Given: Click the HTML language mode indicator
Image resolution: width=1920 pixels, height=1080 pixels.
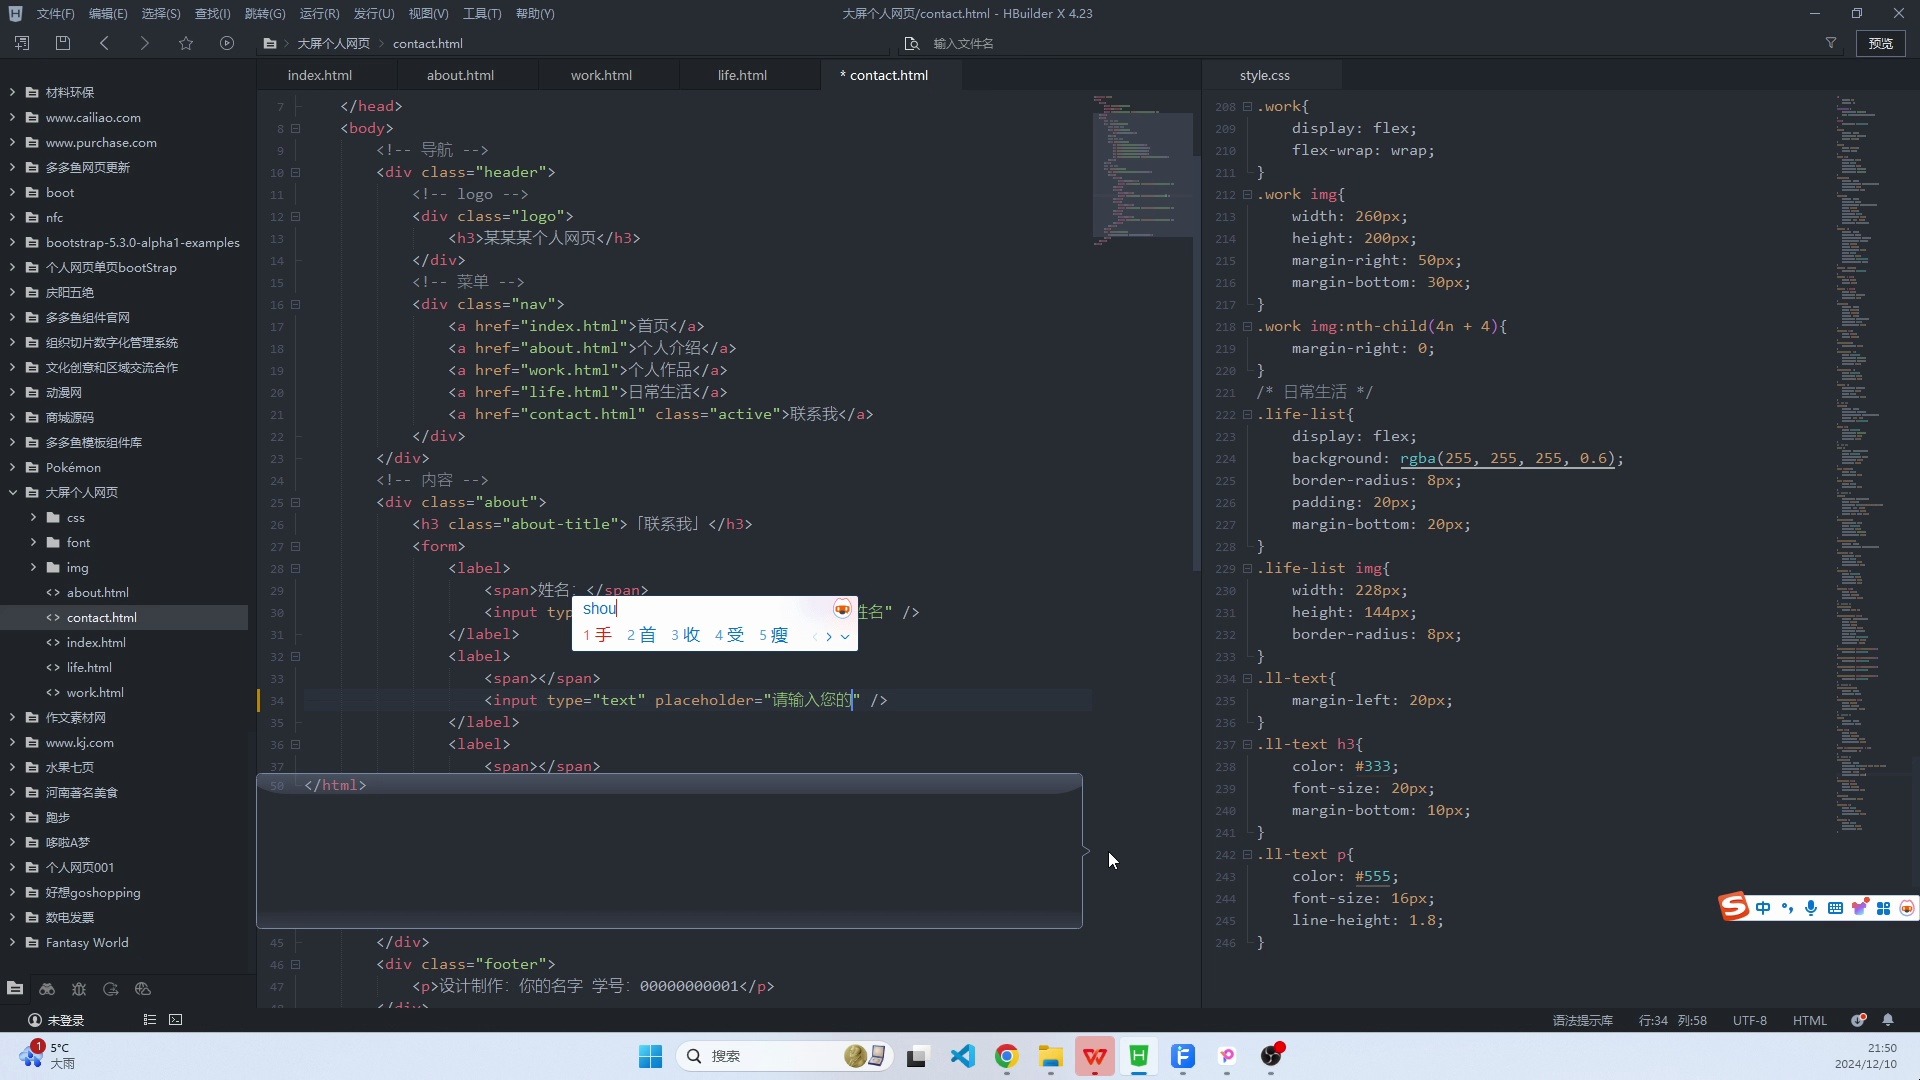Looking at the screenshot, I should (1810, 1020).
